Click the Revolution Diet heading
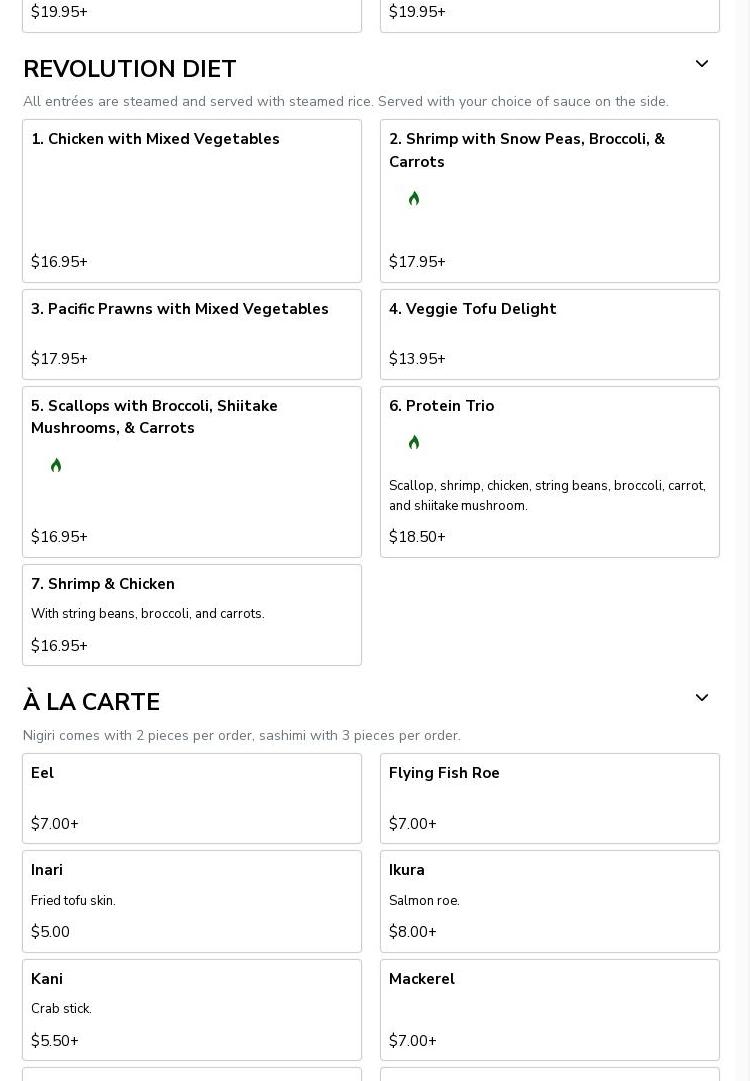Screen dimensions: 750x1081 130,69
